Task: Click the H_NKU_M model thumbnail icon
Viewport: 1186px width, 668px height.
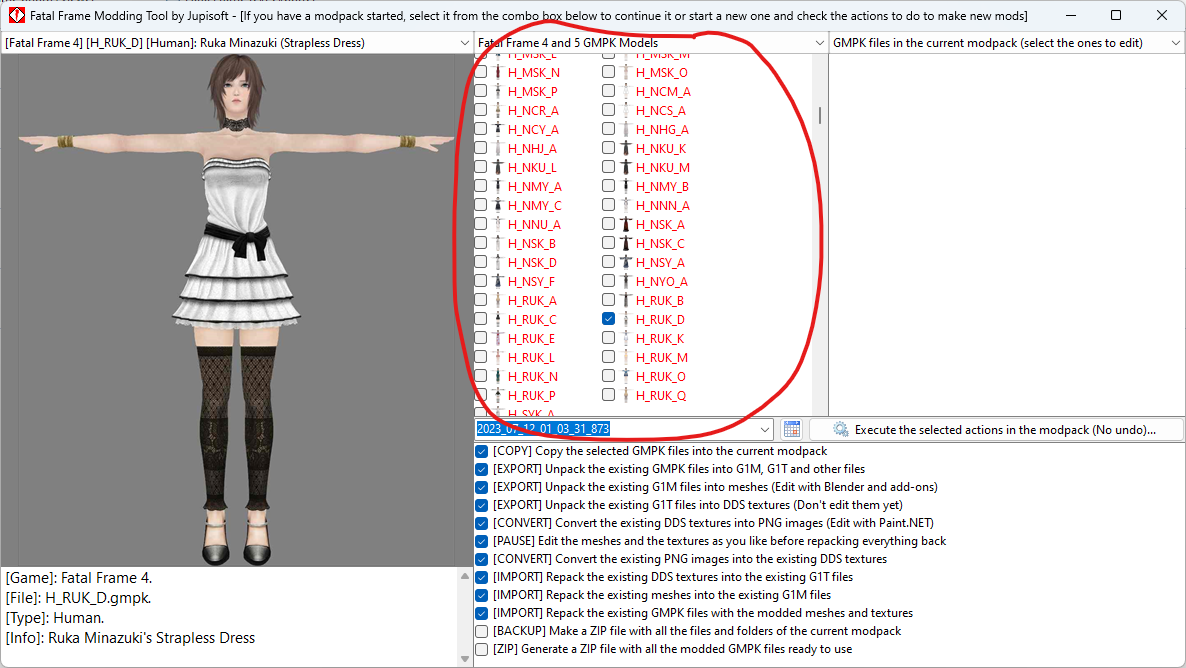Action: pyautogui.click(x=626, y=167)
